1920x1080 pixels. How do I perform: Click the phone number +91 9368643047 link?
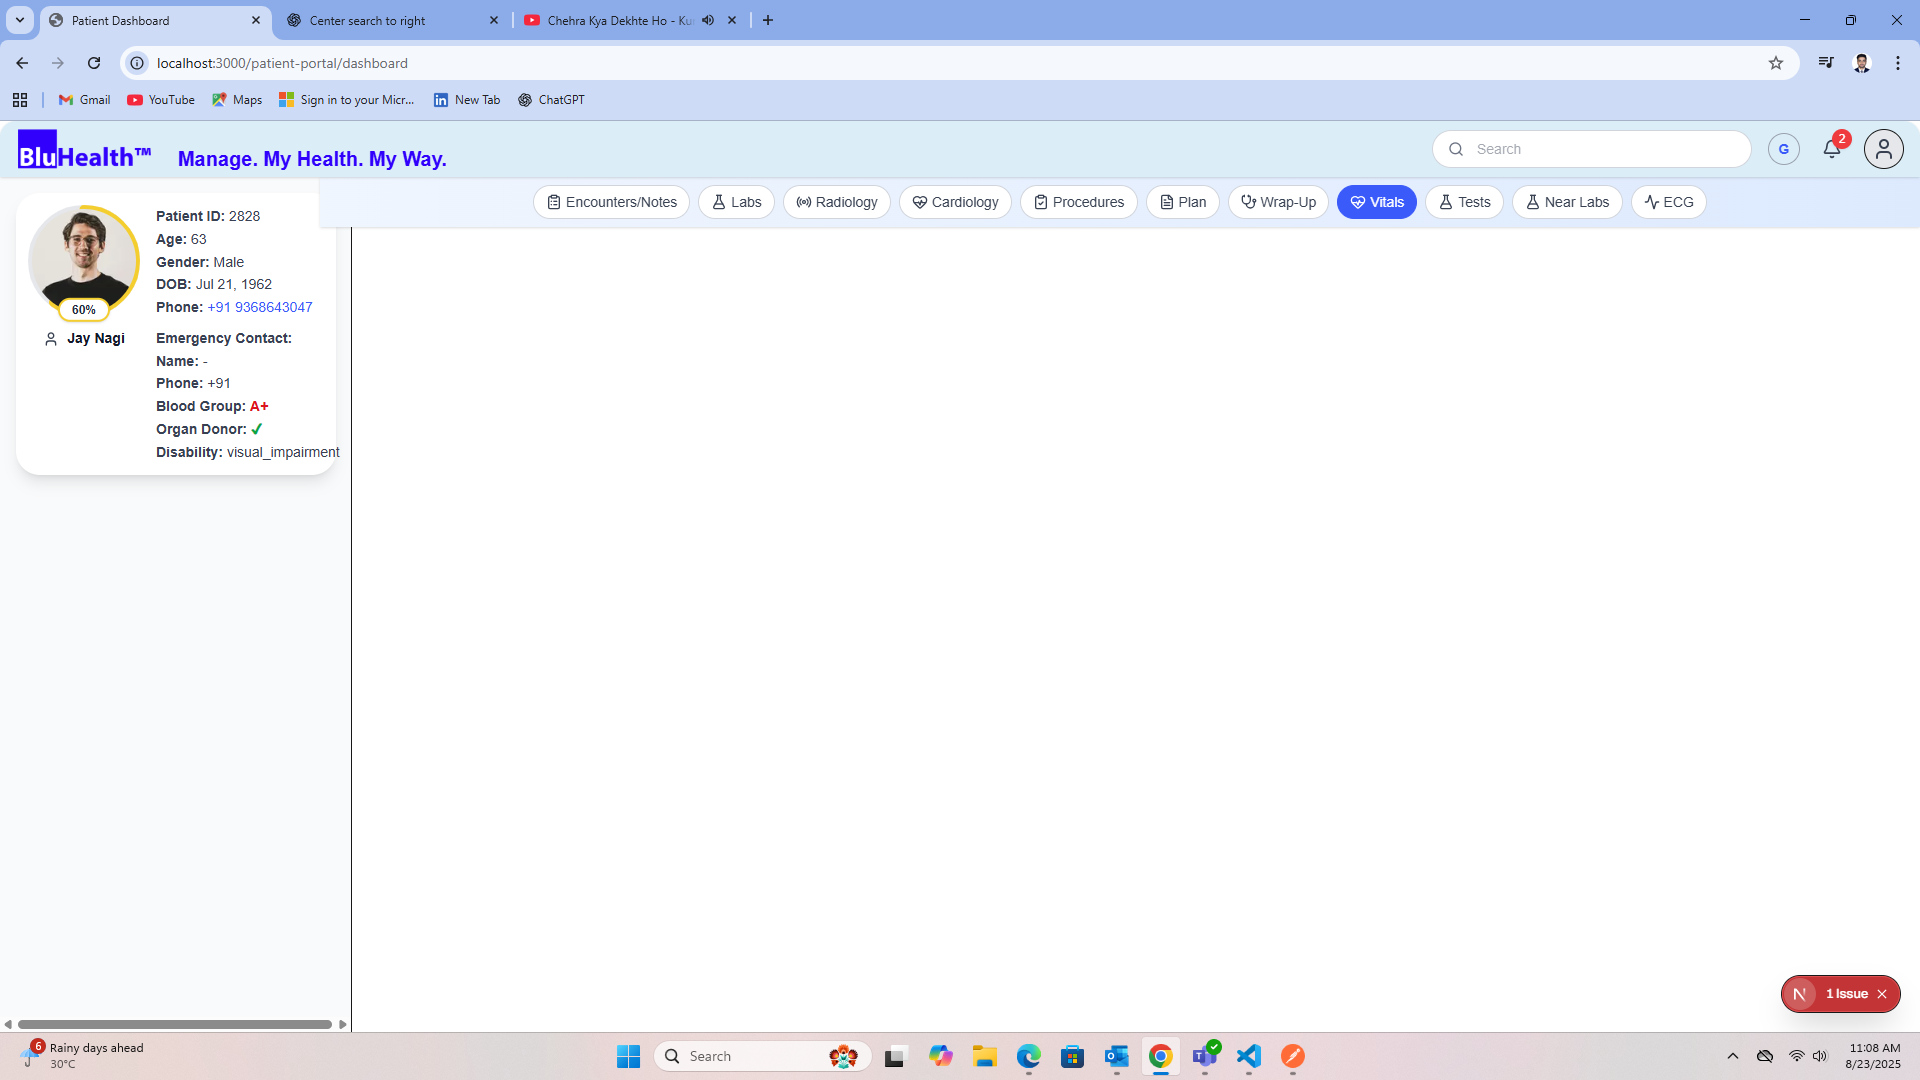pos(259,307)
